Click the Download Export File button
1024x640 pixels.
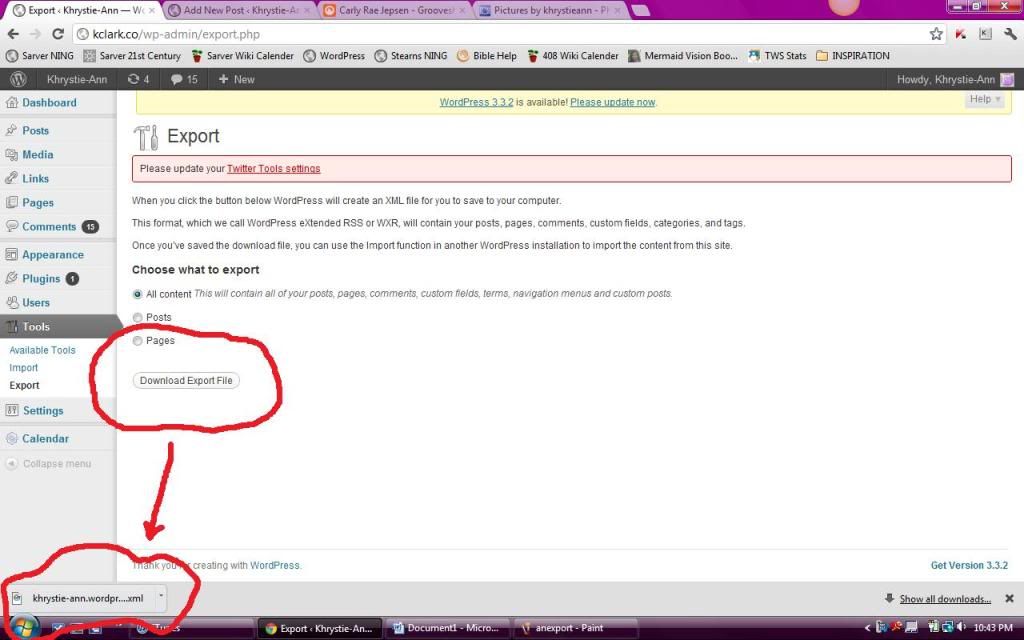point(186,381)
